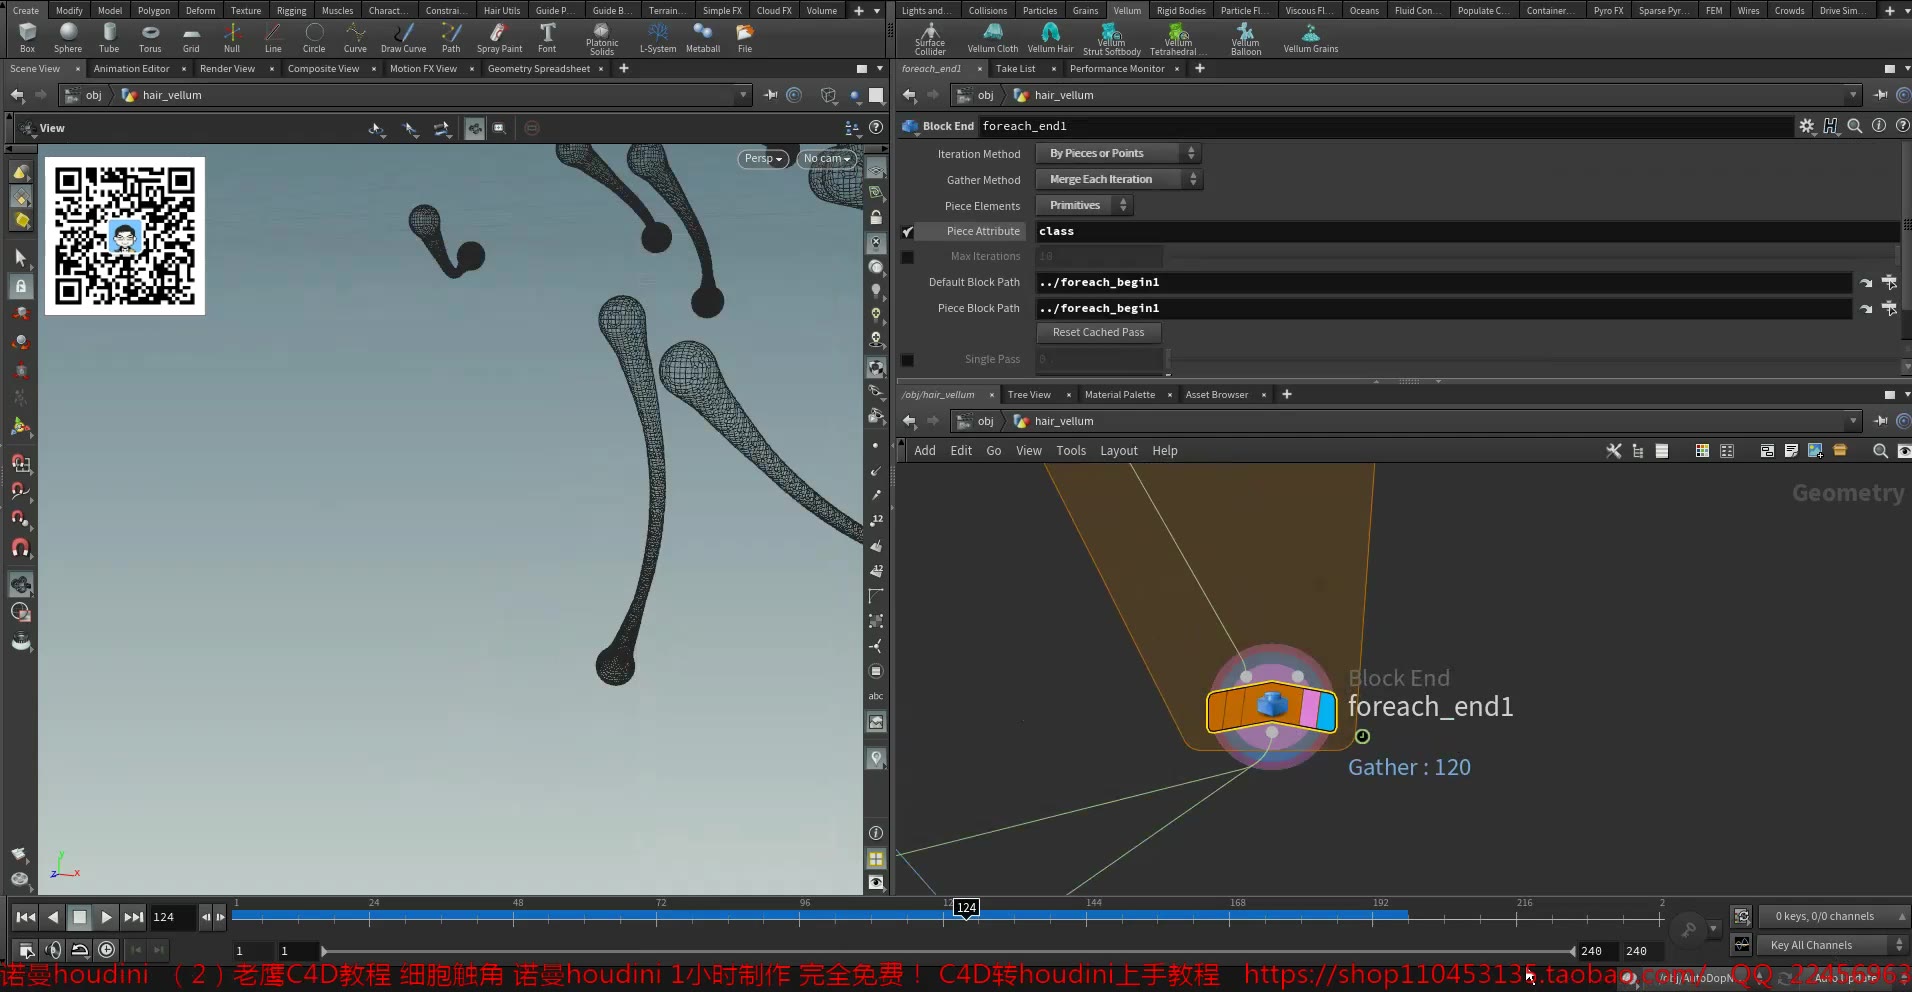The width and height of the screenshot is (1912, 992).
Task: Switch to the Geometry Spreadsheet tab
Action: coord(538,69)
